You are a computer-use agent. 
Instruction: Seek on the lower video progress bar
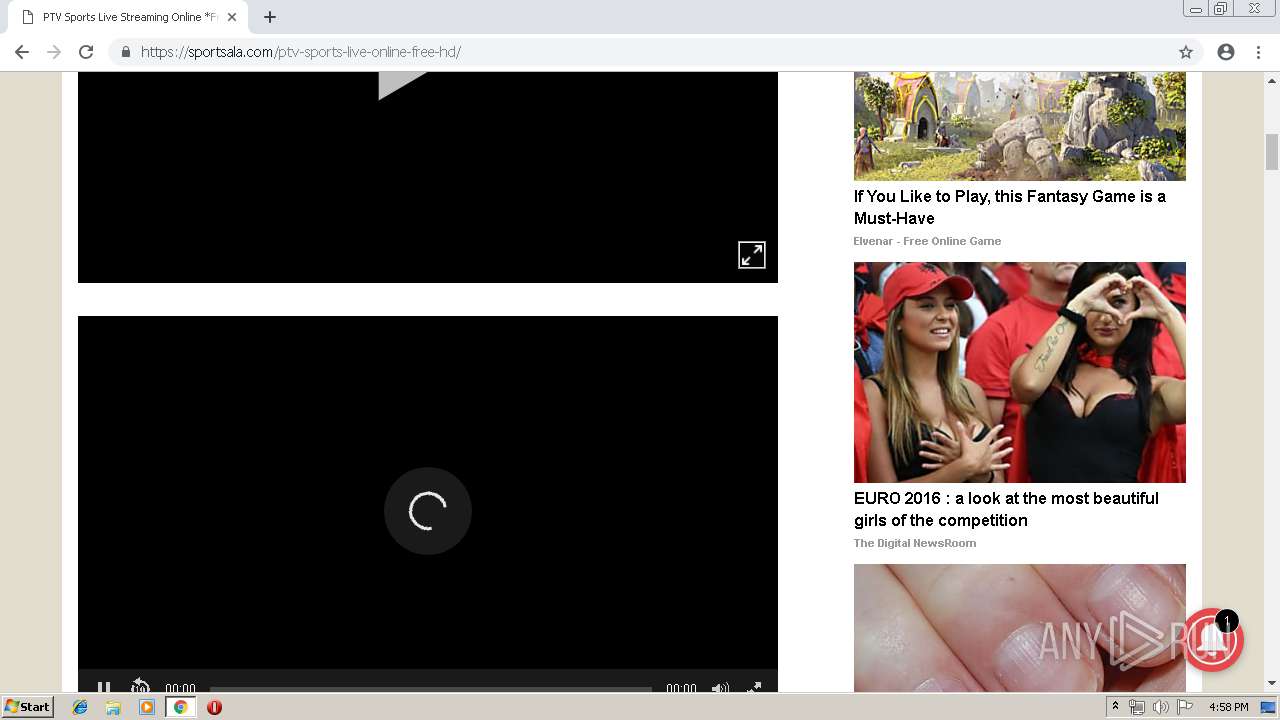431,688
